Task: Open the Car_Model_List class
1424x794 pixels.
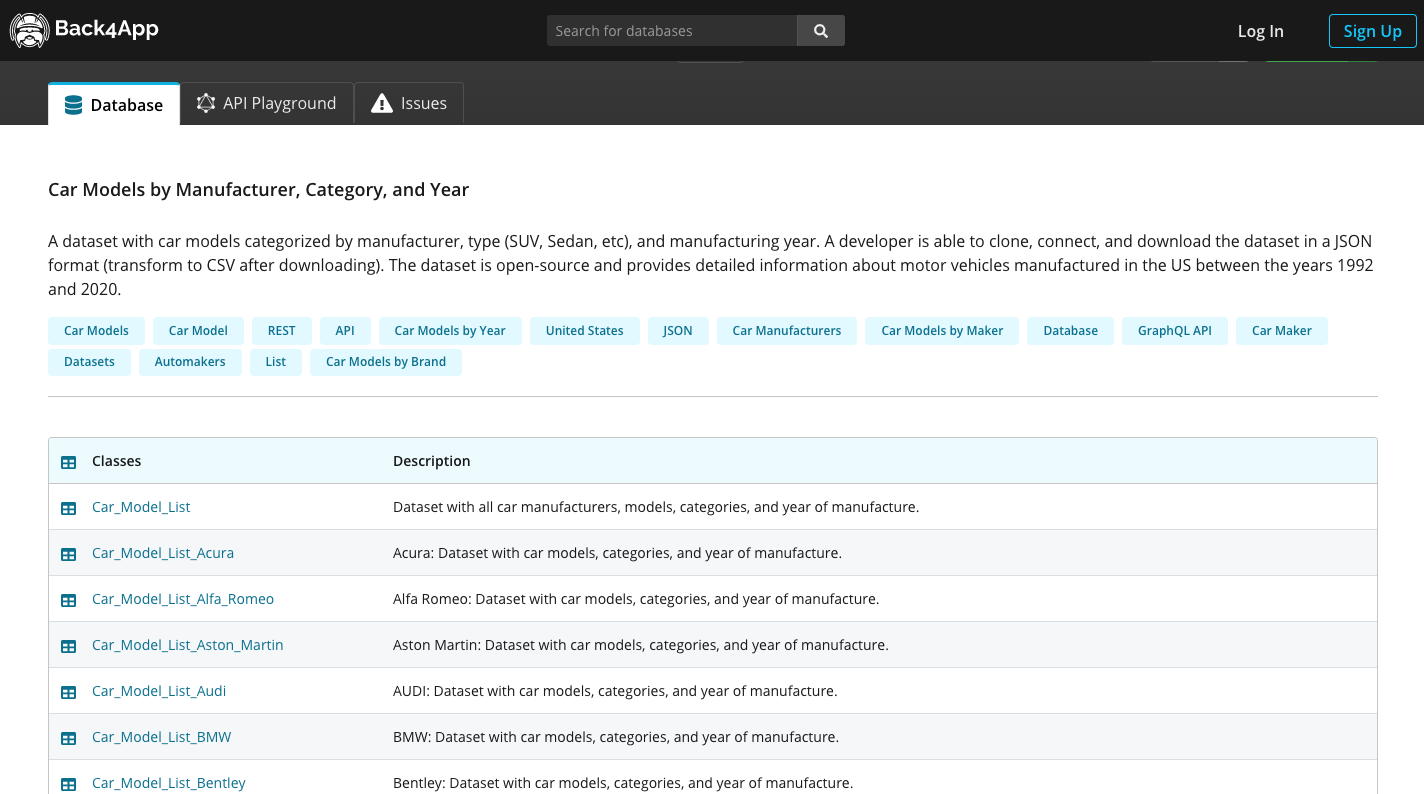Action: (141, 507)
